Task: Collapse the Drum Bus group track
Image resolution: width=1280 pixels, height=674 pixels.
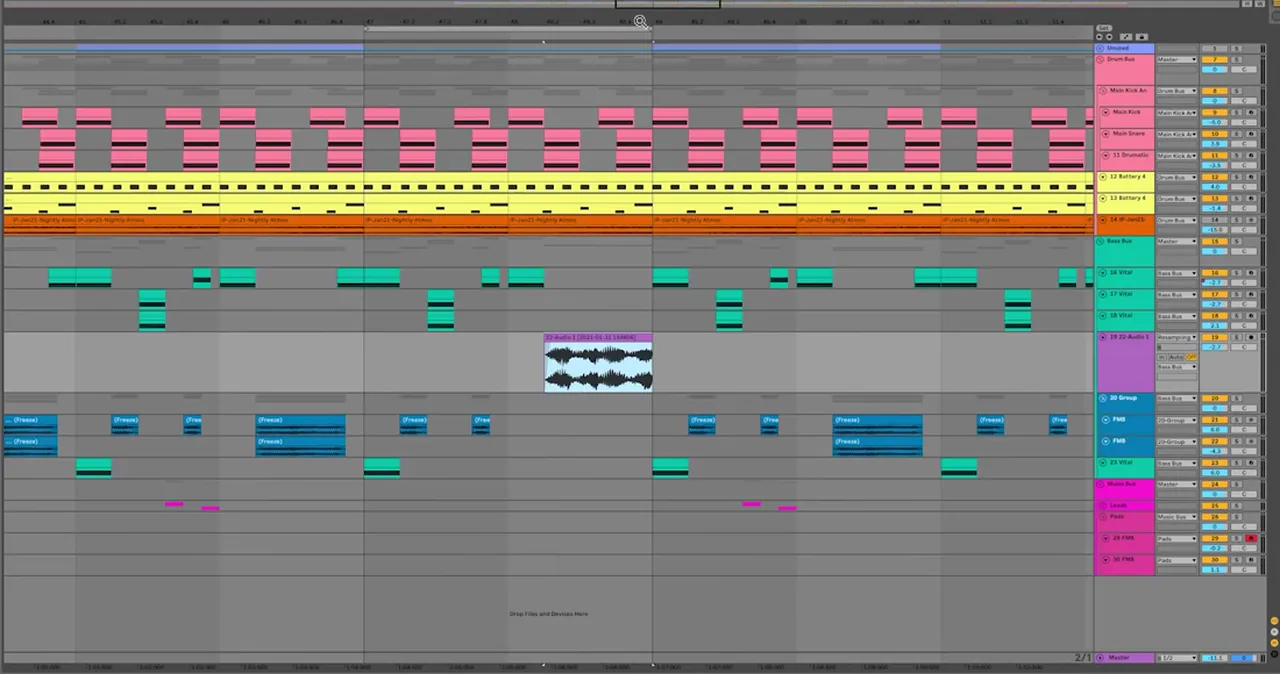Action: 1100,59
